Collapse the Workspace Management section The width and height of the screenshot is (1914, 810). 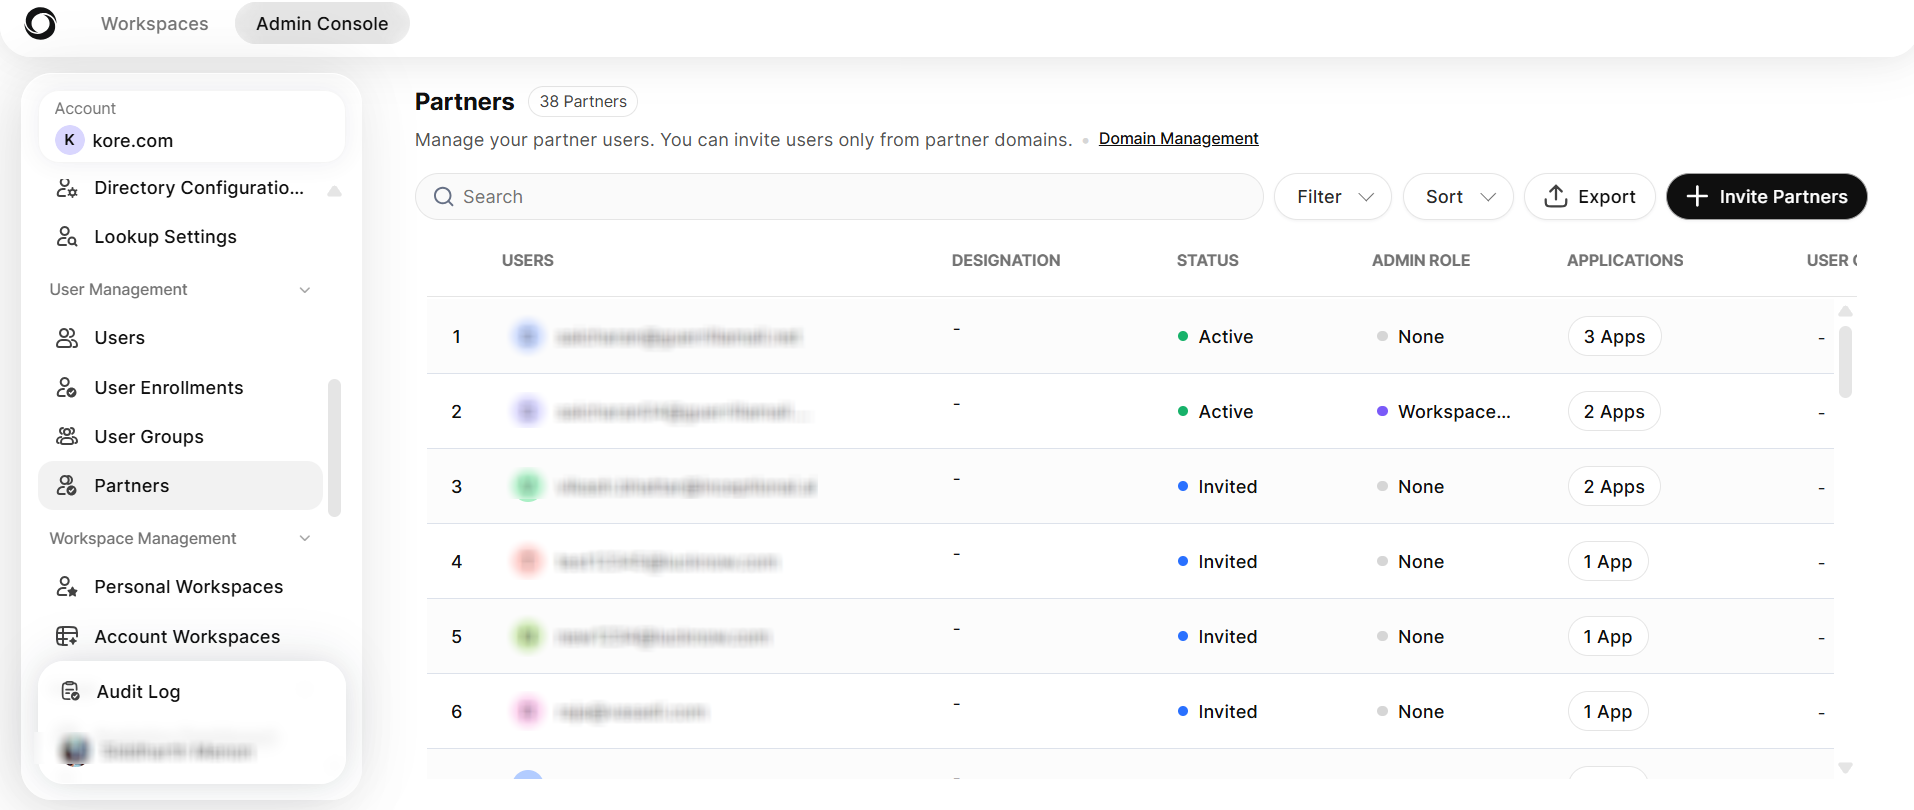point(305,539)
